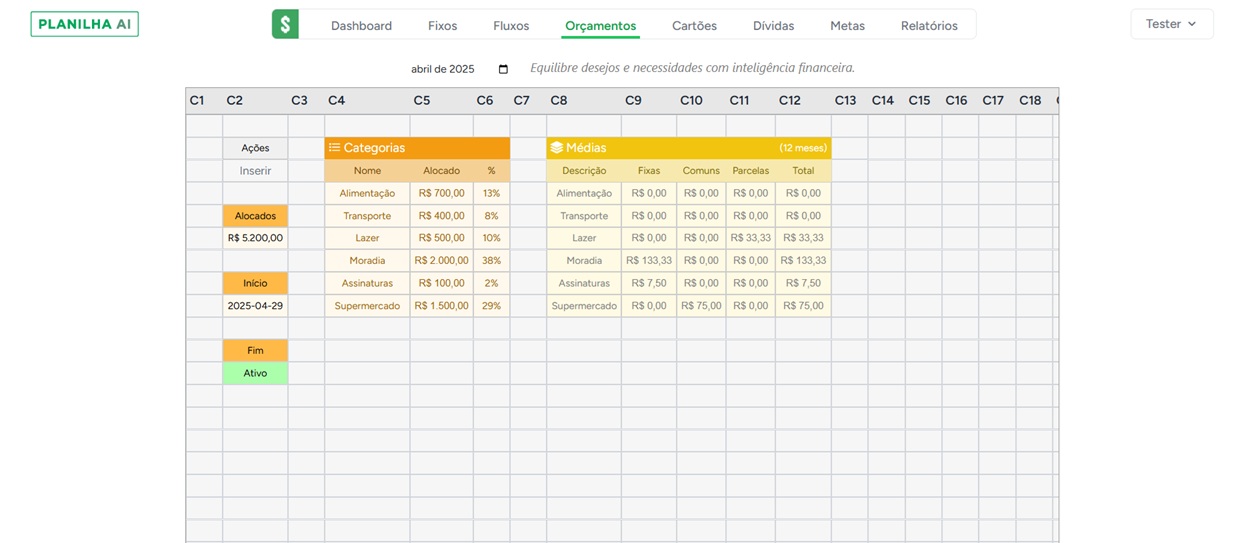Click the R$ 100,00 allocated value
Screen dimensions: 1246x543
pyautogui.click(x=441, y=283)
